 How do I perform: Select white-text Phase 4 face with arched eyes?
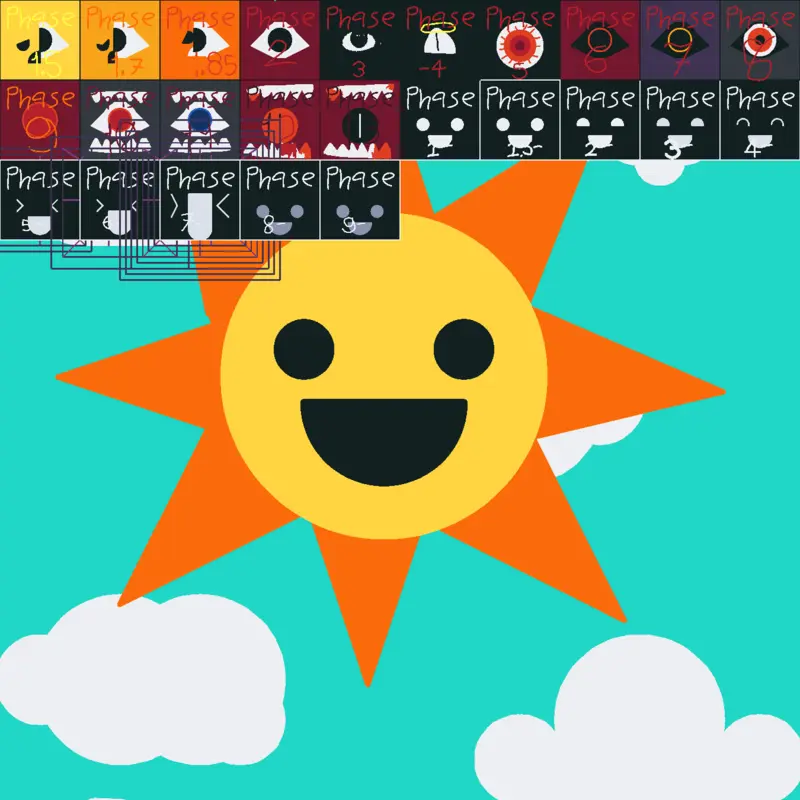[760, 120]
